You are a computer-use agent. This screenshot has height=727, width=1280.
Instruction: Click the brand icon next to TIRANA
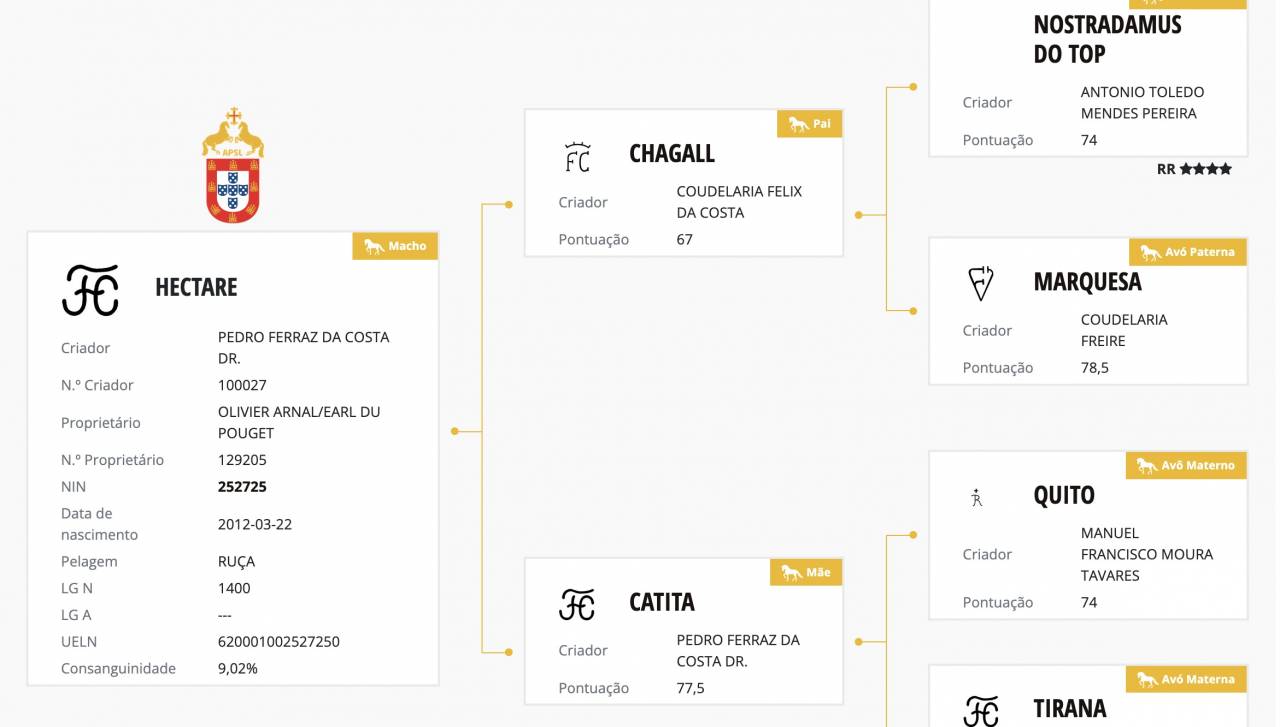point(981,710)
